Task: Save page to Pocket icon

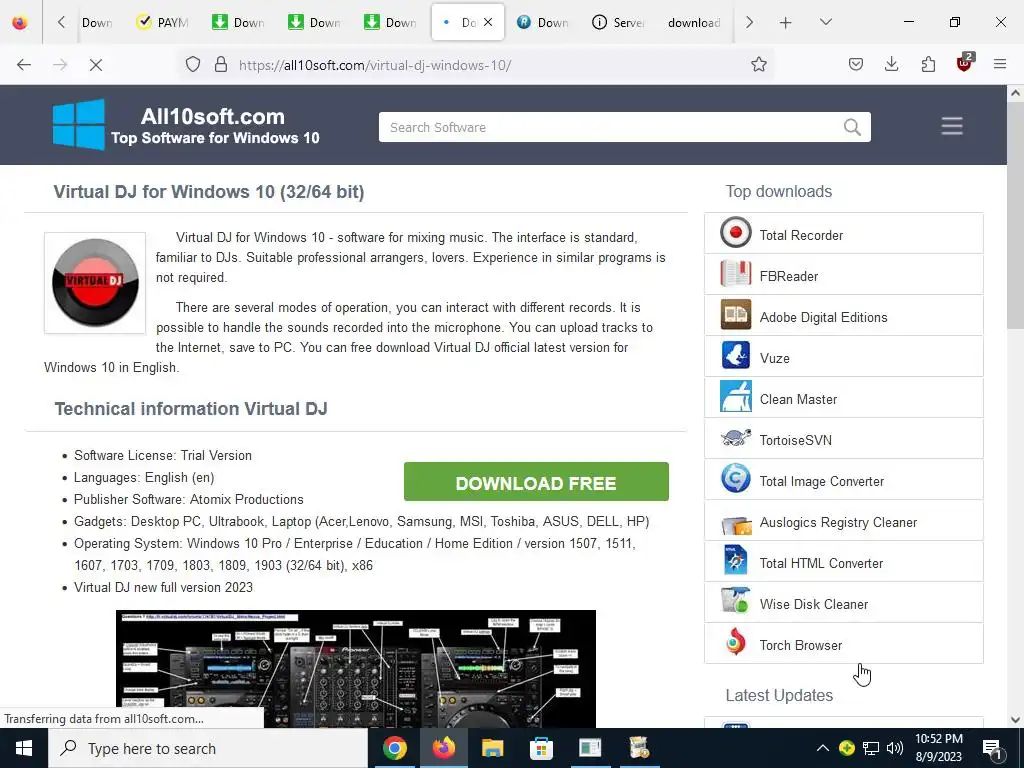Action: (x=856, y=64)
